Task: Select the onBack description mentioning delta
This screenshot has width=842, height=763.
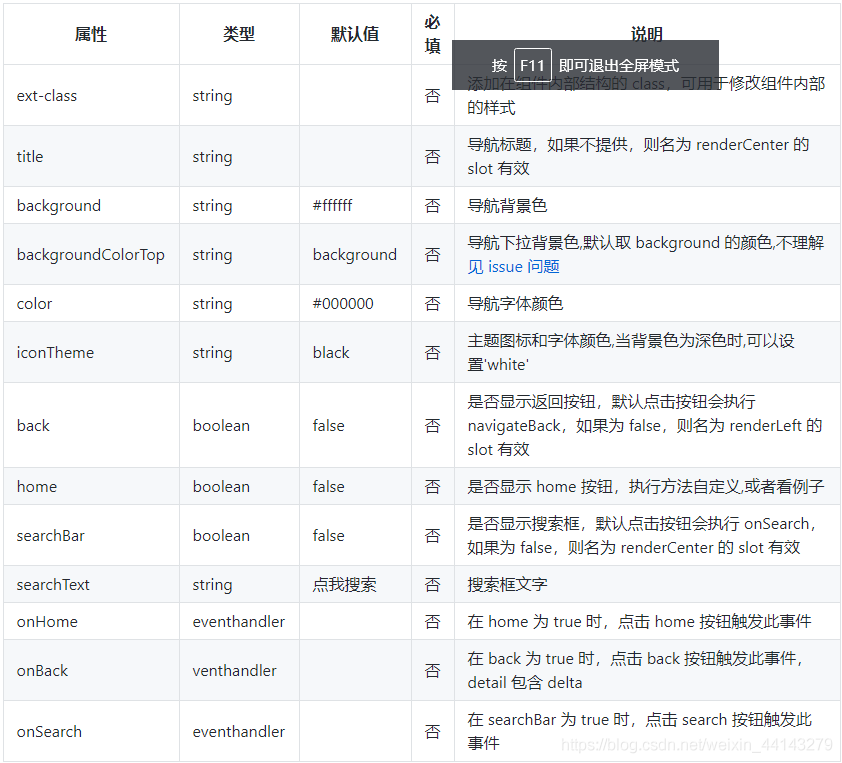Action: tap(635, 670)
